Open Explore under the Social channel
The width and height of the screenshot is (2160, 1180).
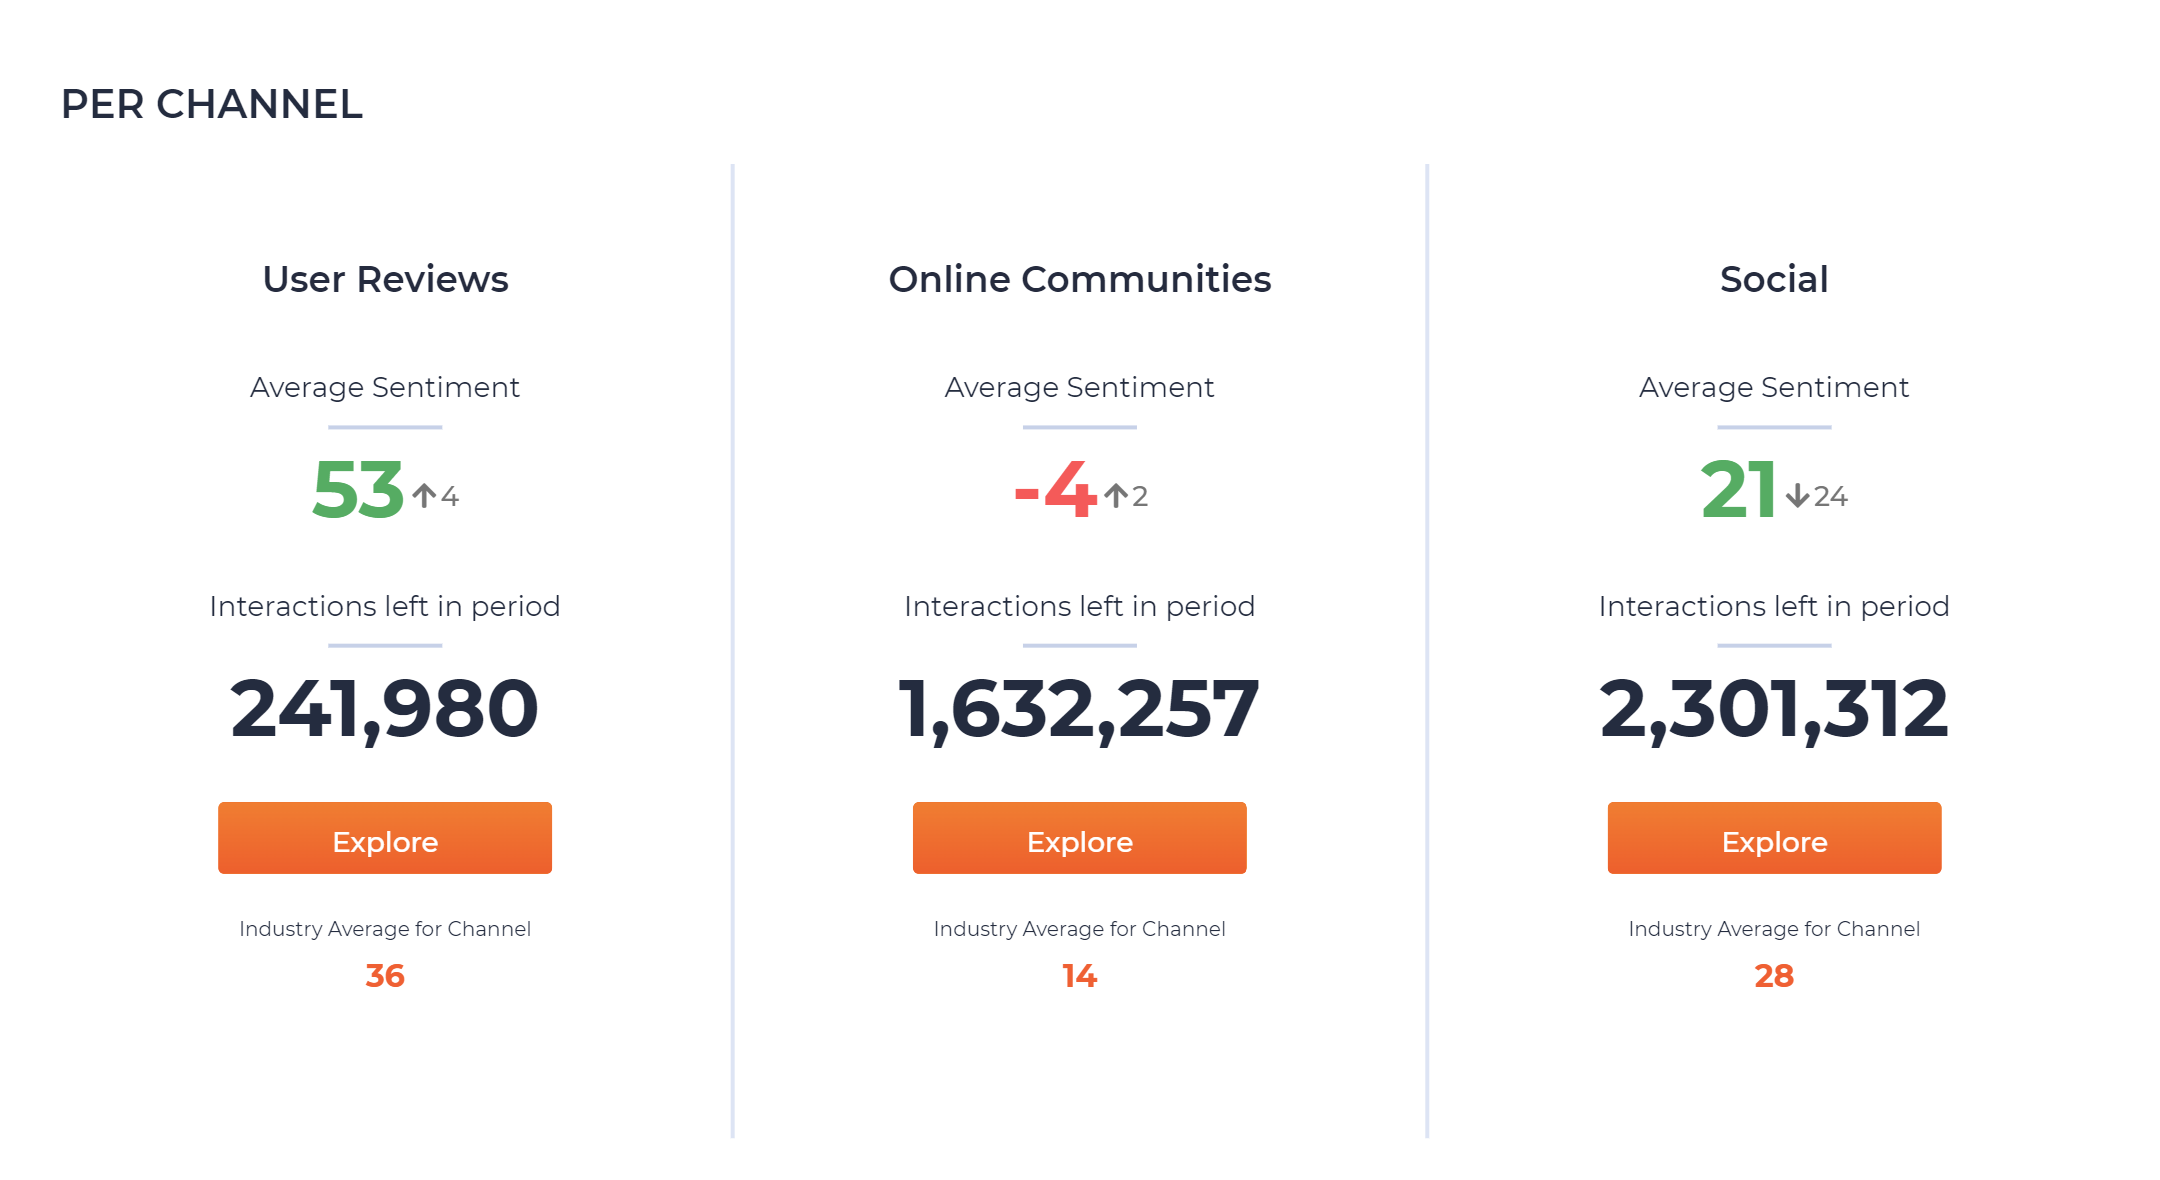pos(1774,838)
